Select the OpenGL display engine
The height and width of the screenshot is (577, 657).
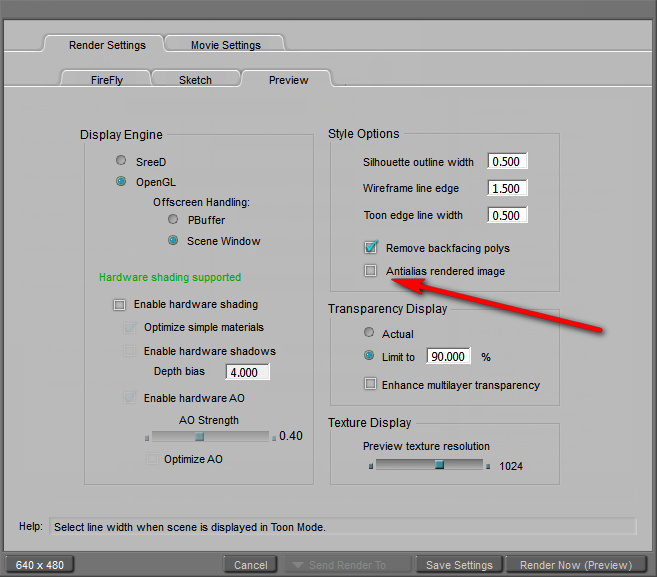[x=121, y=182]
